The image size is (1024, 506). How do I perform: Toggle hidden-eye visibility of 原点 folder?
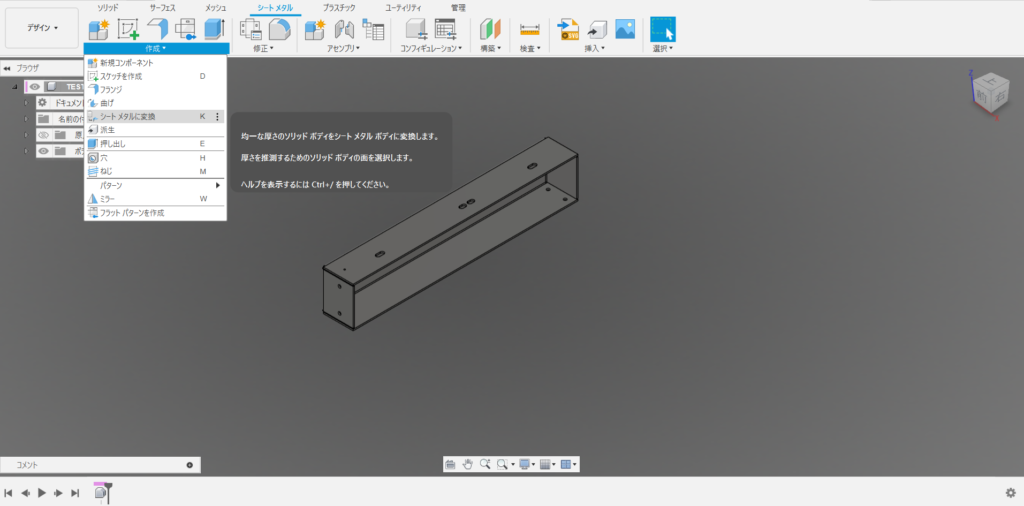coord(43,135)
